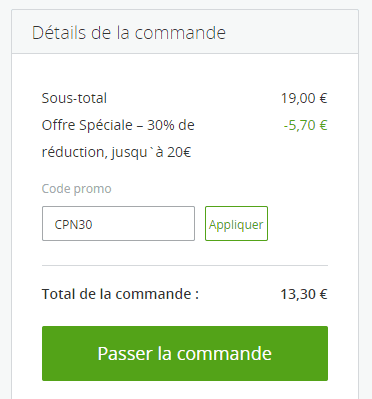Click the réduction, jusqu`à 20€ line
This screenshot has height=399, width=372.
point(116,152)
